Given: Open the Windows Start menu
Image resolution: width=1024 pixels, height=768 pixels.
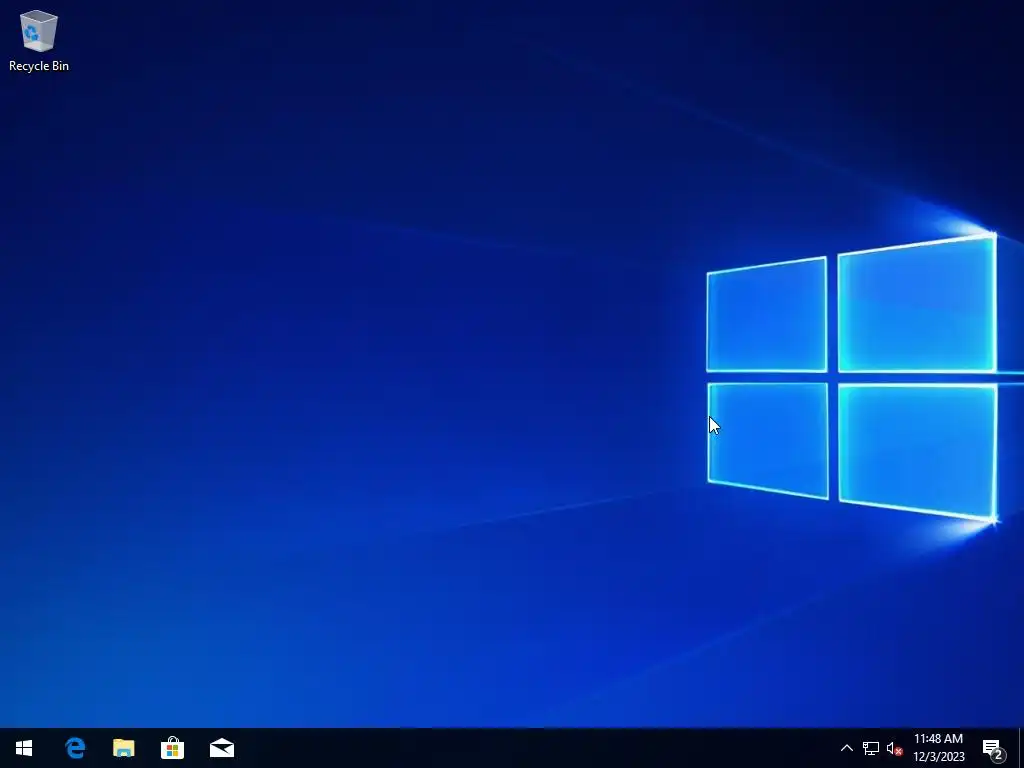Looking at the screenshot, I should click(24, 748).
